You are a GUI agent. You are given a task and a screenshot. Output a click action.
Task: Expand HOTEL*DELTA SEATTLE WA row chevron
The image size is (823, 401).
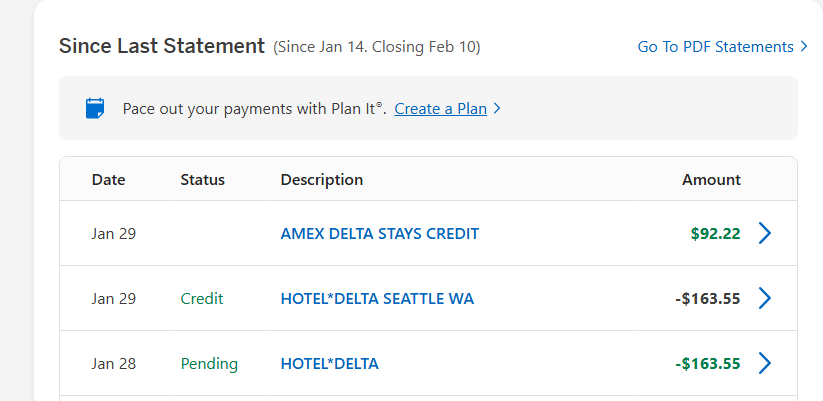765,298
